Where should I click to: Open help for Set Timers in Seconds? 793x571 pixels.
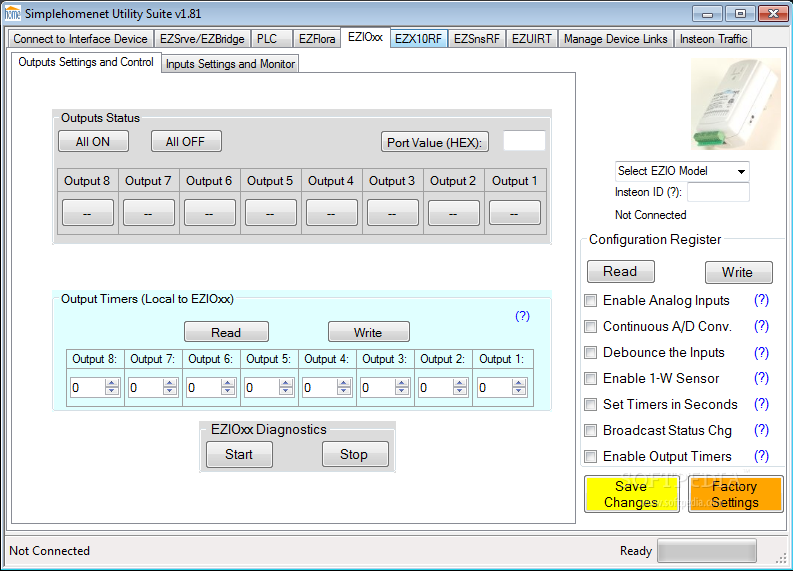761,404
